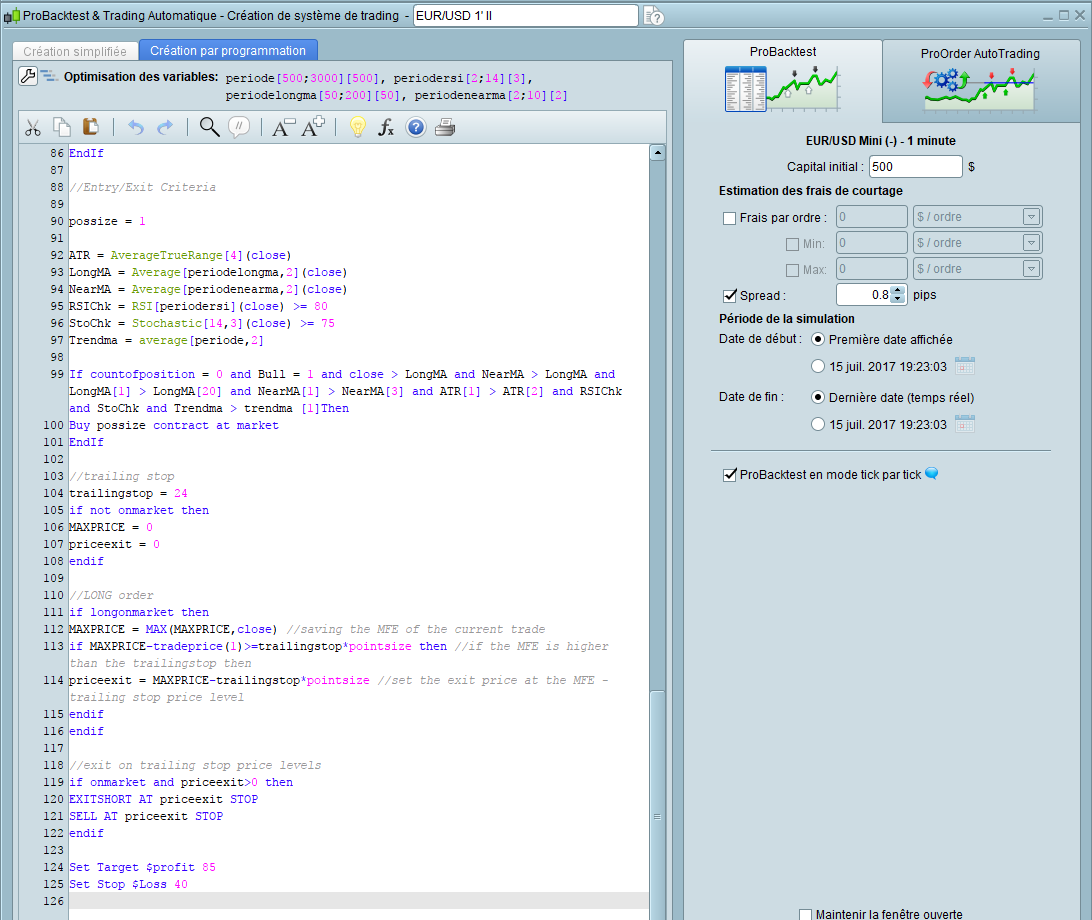Click the scissors Cut icon
Image resolution: width=1092 pixels, height=920 pixels.
click(33, 127)
